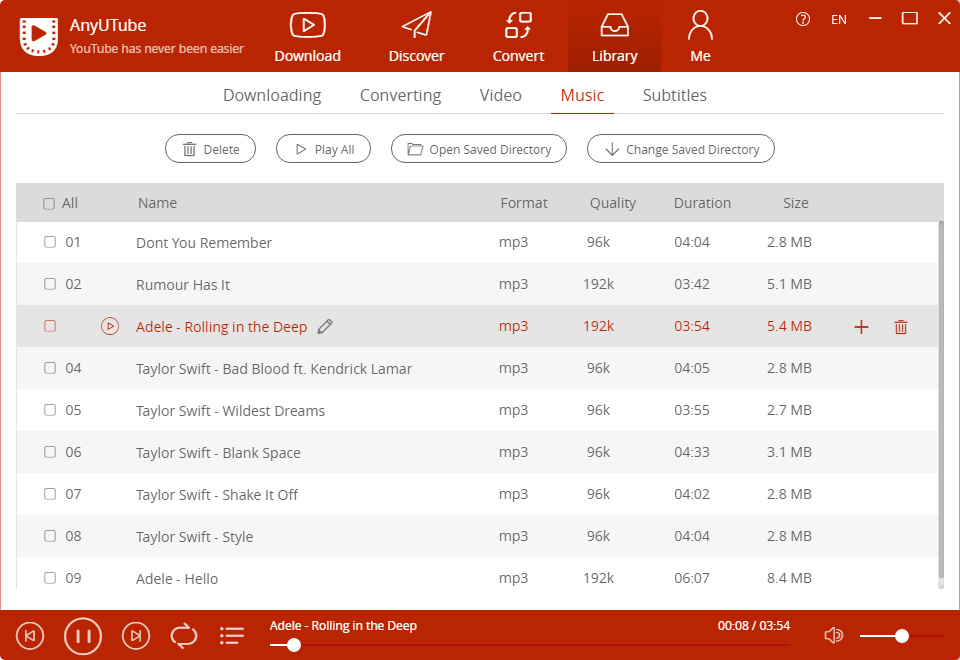Check the box for Bad Blood row
The width and height of the screenshot is (960, 660).
click(x=50, y=368)
